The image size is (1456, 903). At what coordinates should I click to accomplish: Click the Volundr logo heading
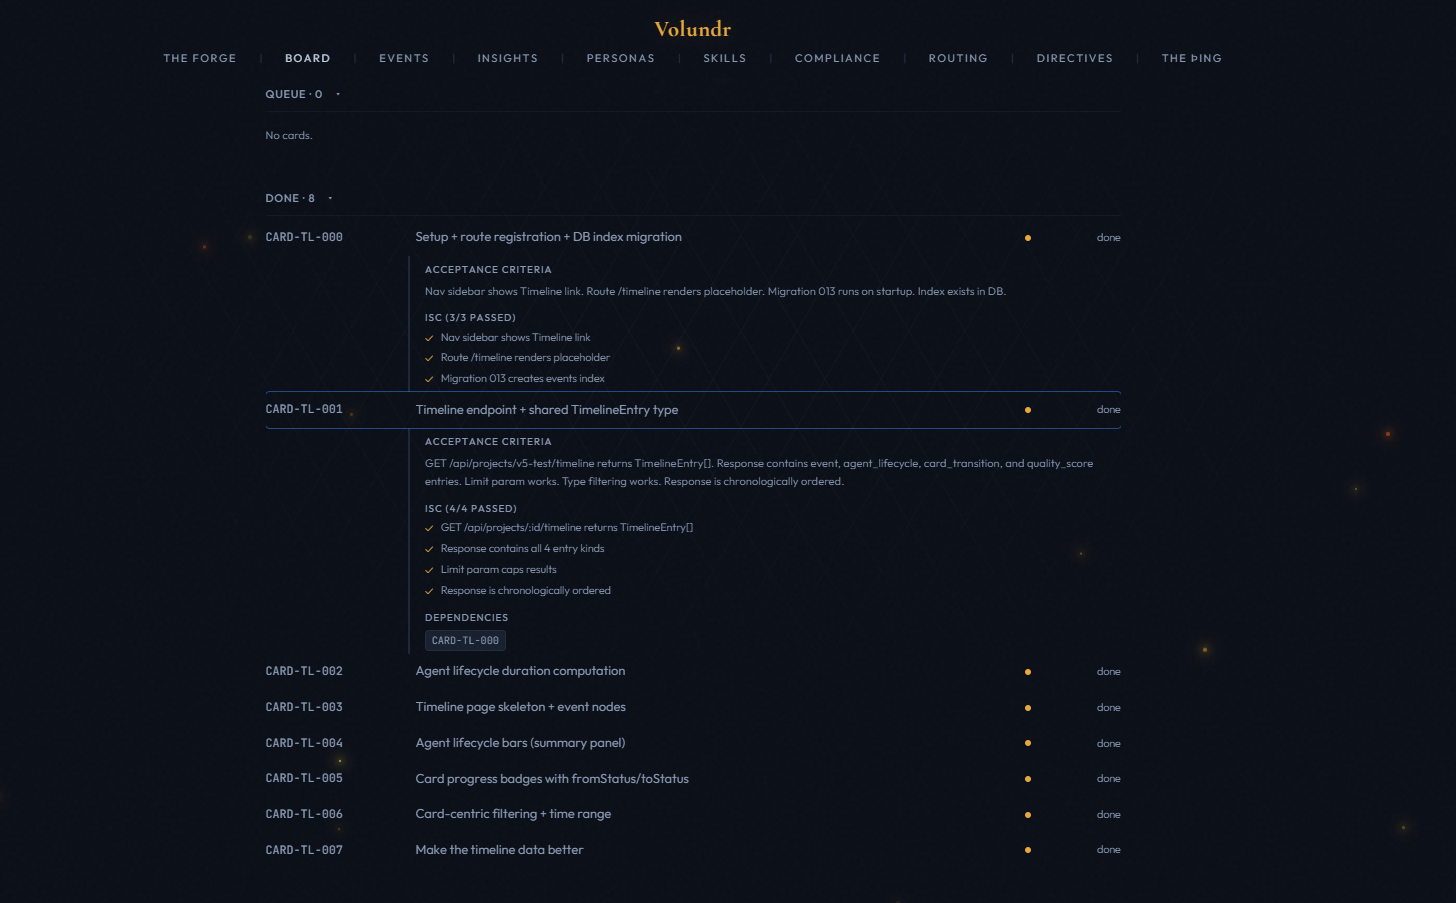692,29
